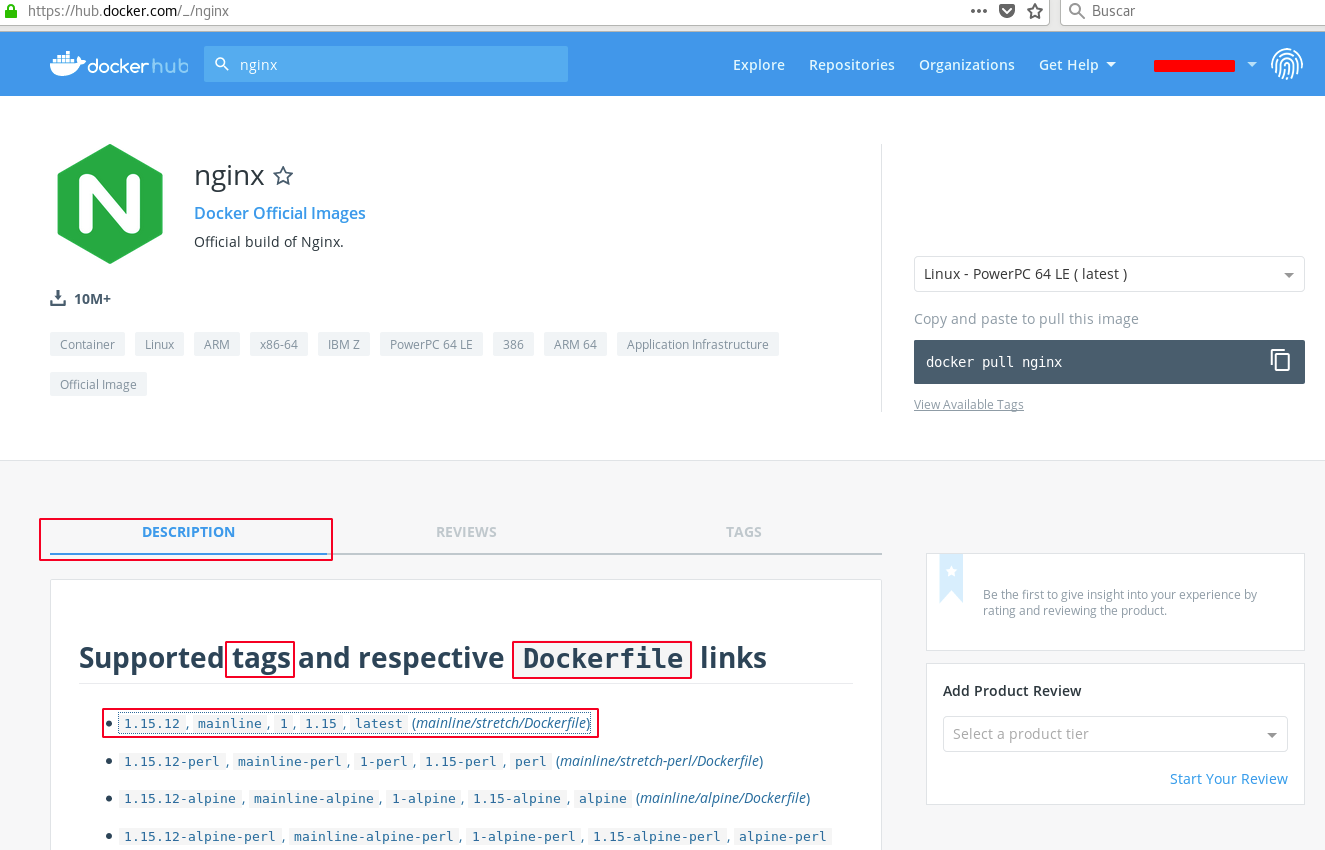Expand the Get Help dropdown menu
The width and height of the screenshot is (1325, 850).
[1077, 65]
